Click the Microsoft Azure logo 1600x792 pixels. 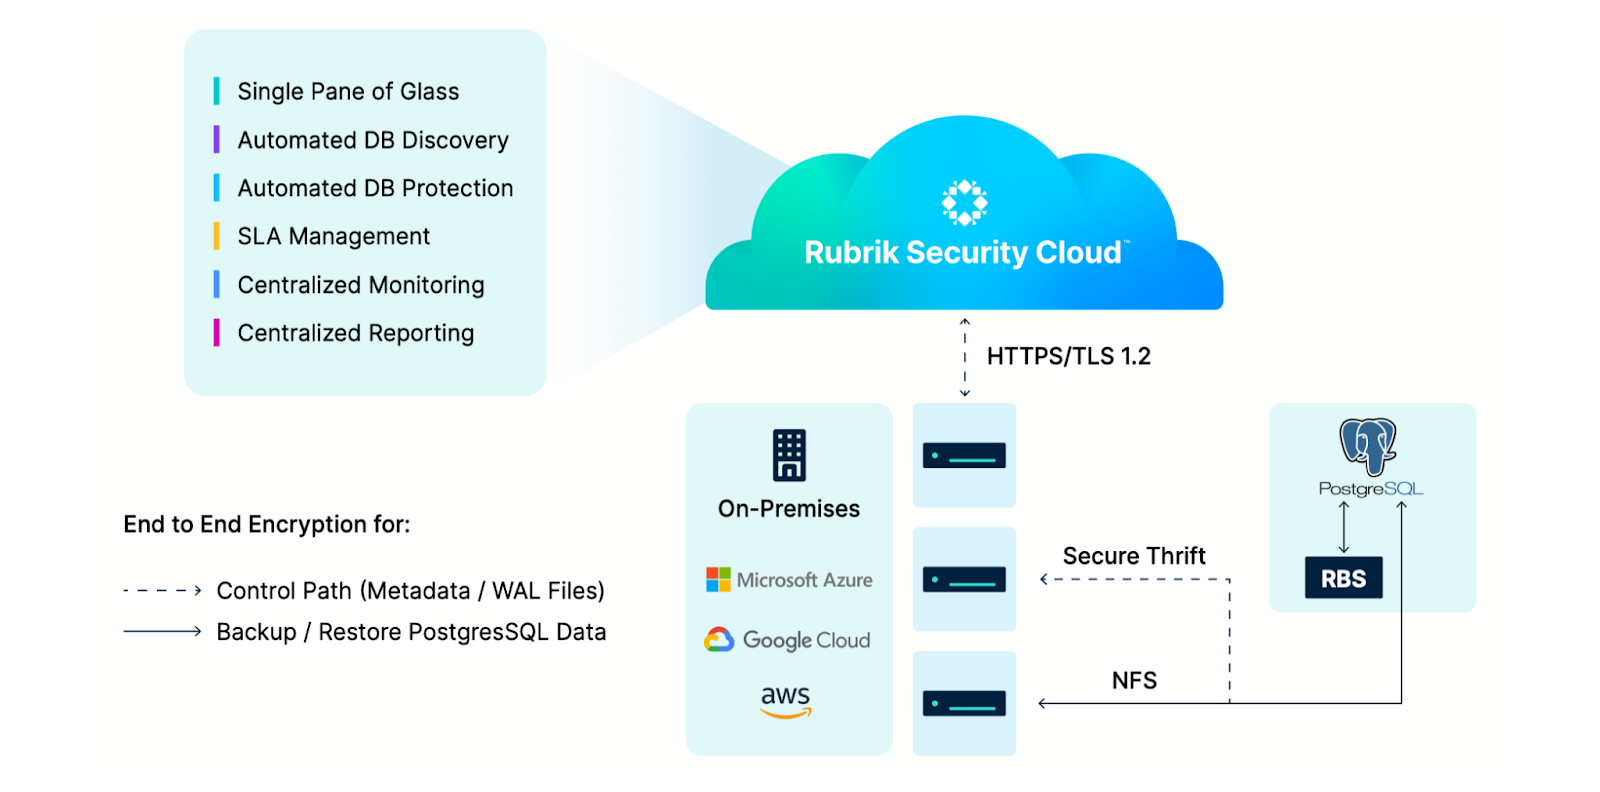pyautogui.click(x=789, y=580)
